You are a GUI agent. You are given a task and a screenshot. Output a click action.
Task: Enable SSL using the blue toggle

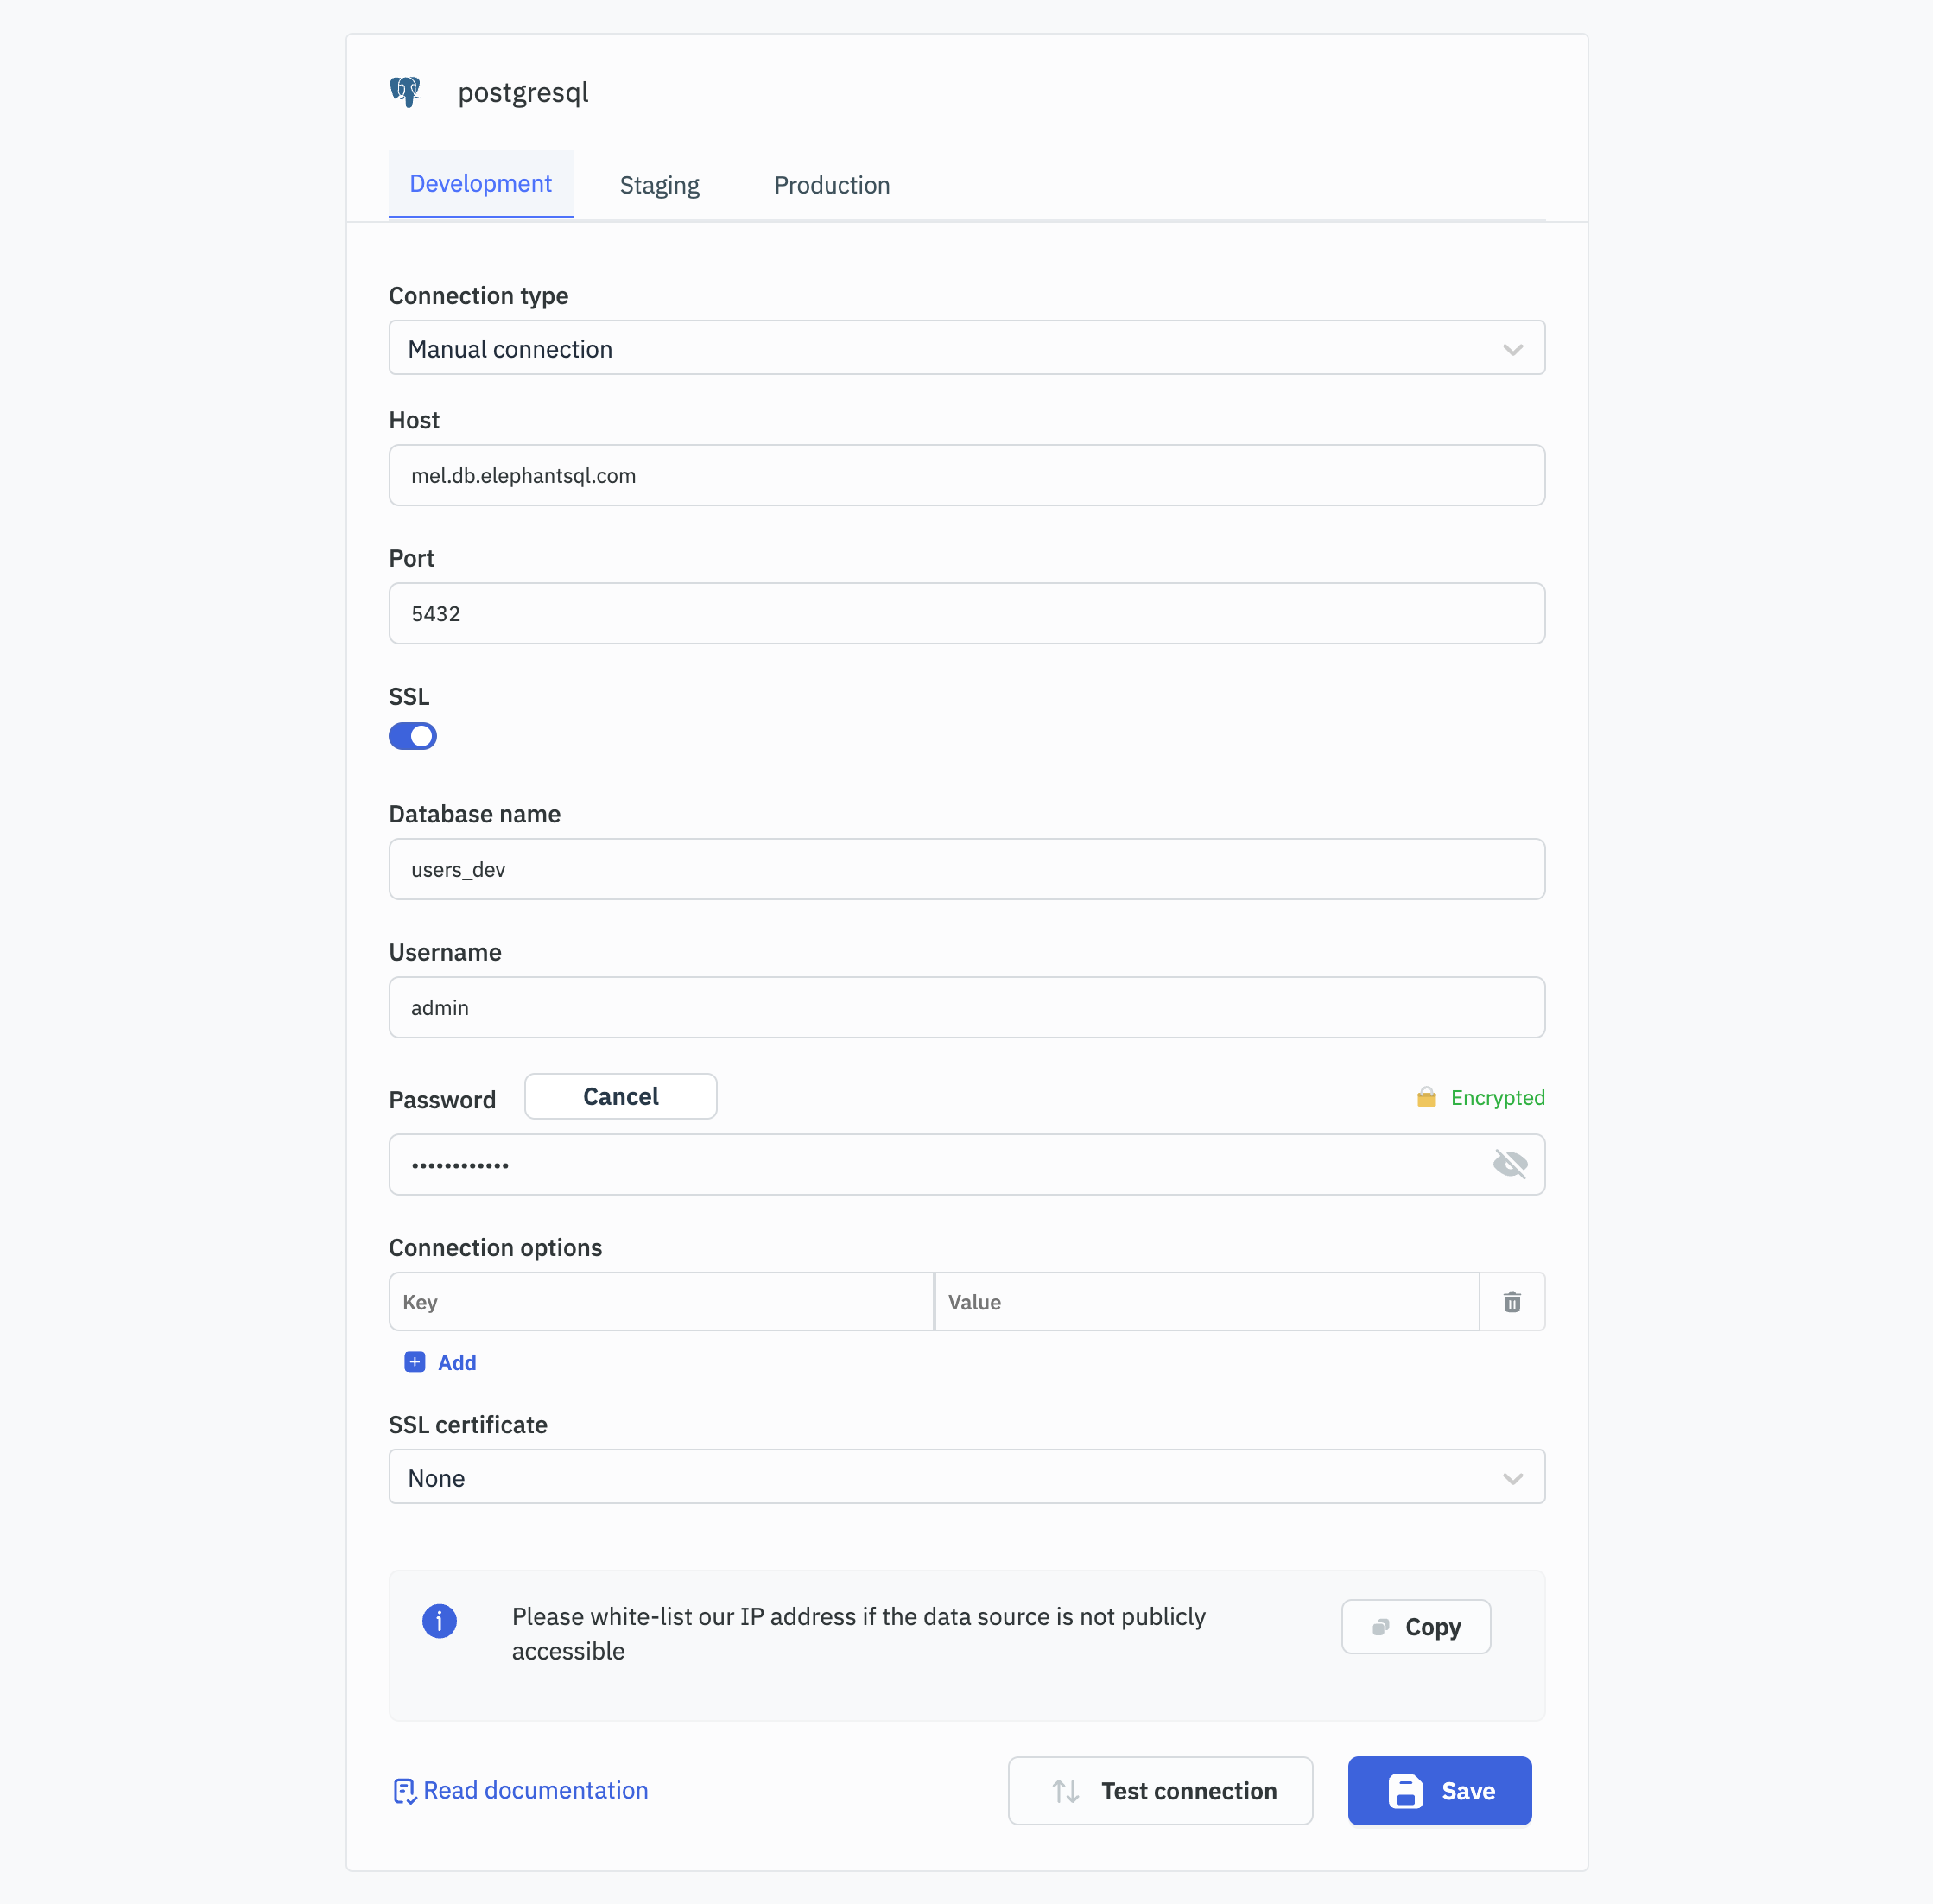(x=413, y=734)
